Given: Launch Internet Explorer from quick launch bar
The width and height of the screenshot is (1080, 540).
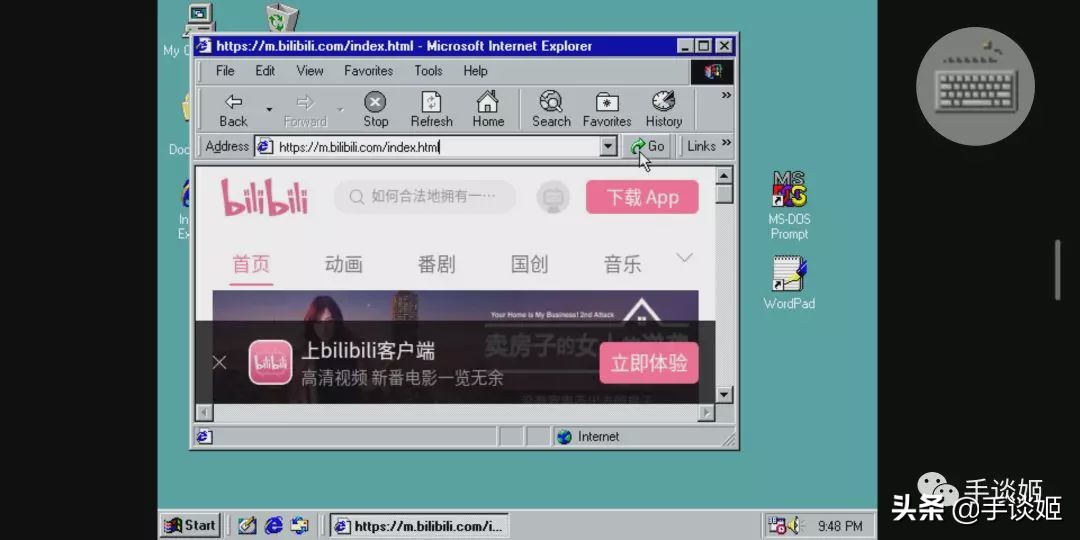Looking at the screenshot, I should [273, 526].
